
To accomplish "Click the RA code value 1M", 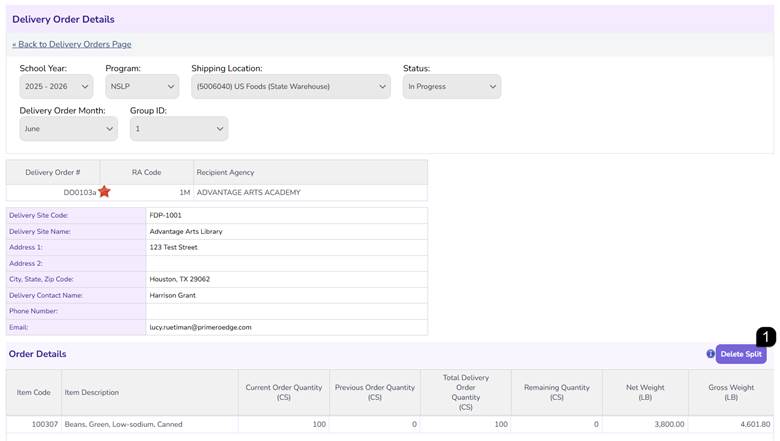I will coord(185,192).
